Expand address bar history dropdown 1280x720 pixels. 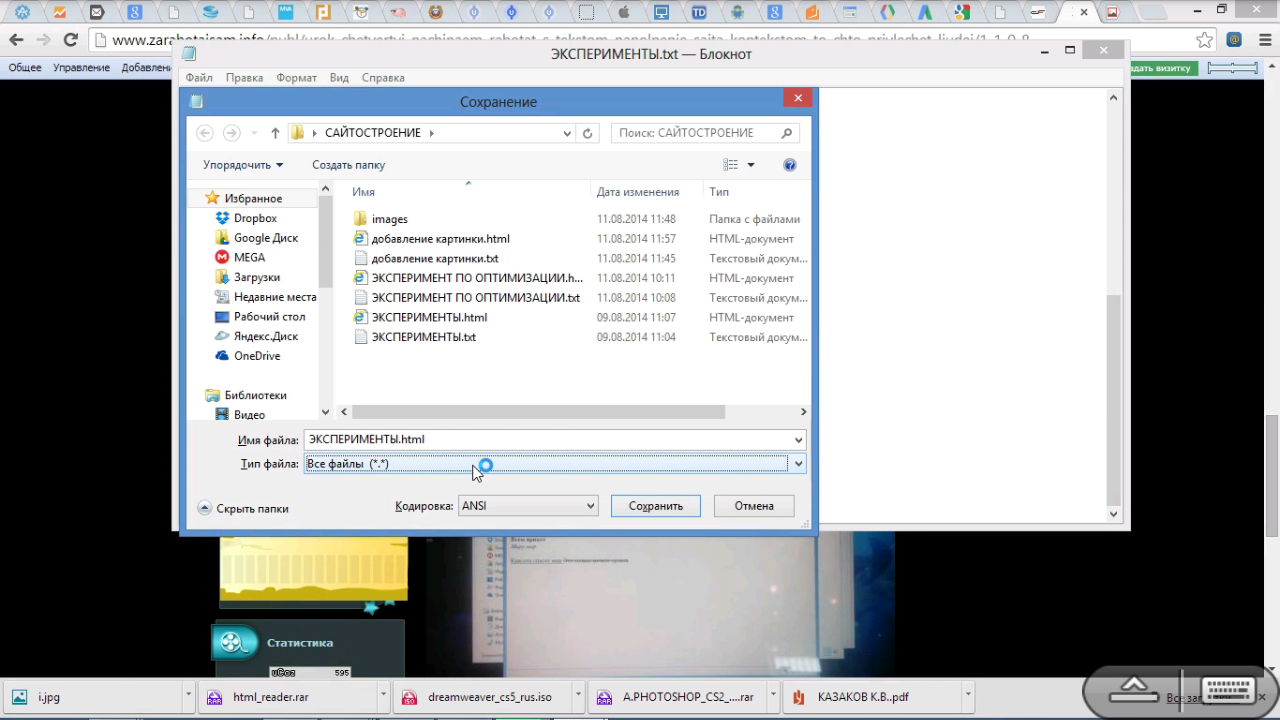coord(567,133)
